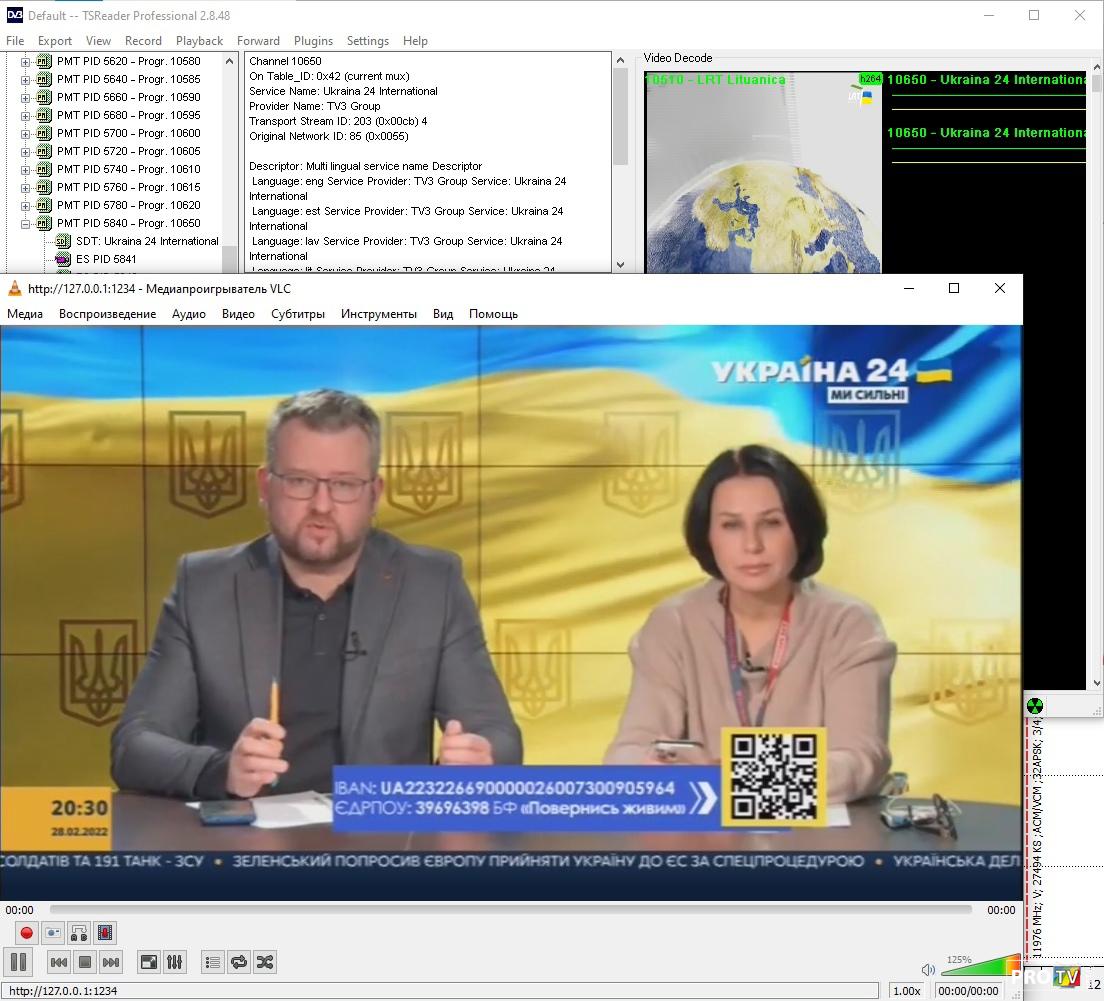Toggle shuffle random playback
Screen dimensions: 1104x1001
click(x=264, y=962)
